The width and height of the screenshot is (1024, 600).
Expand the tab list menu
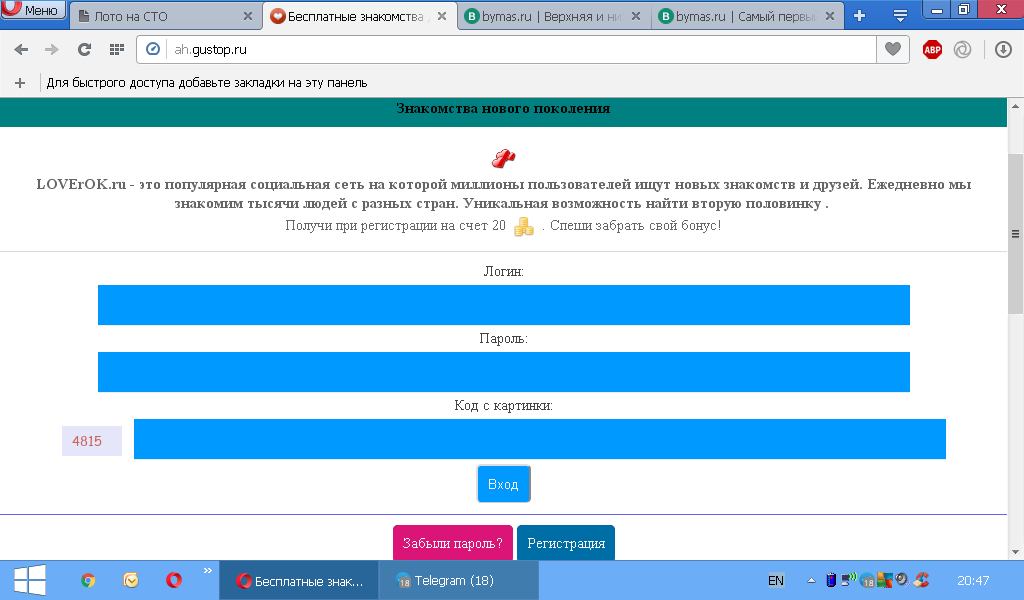pyautogui.click(x=900, y=16)
